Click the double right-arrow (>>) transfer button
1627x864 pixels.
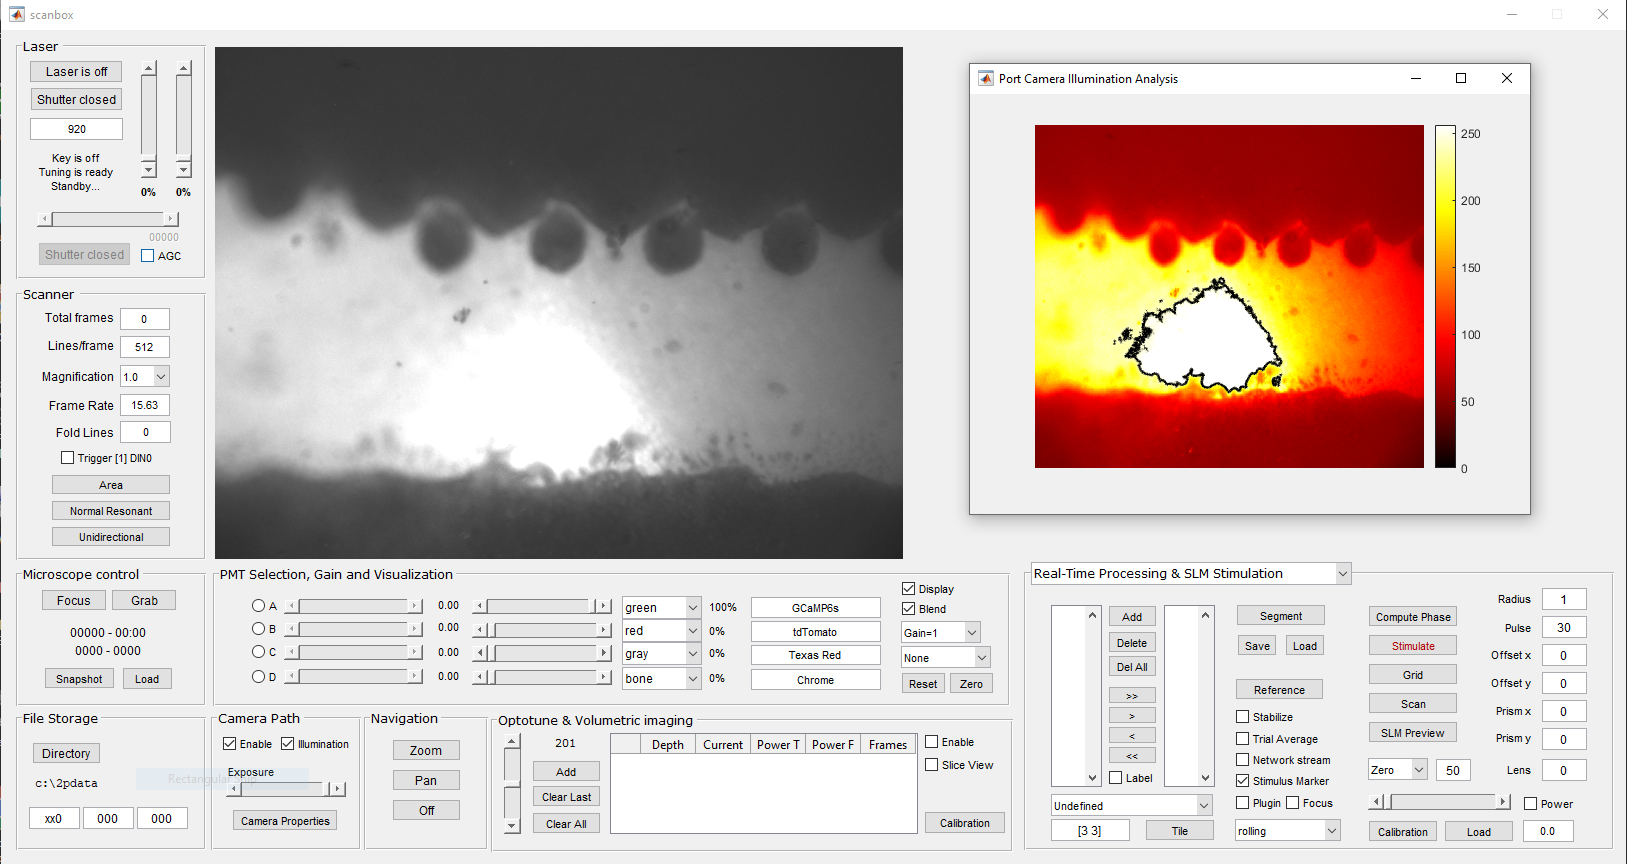(1131, 696)
